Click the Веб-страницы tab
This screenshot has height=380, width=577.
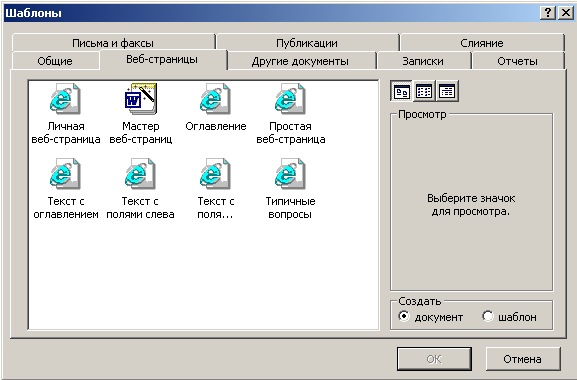tap(162, 59)
